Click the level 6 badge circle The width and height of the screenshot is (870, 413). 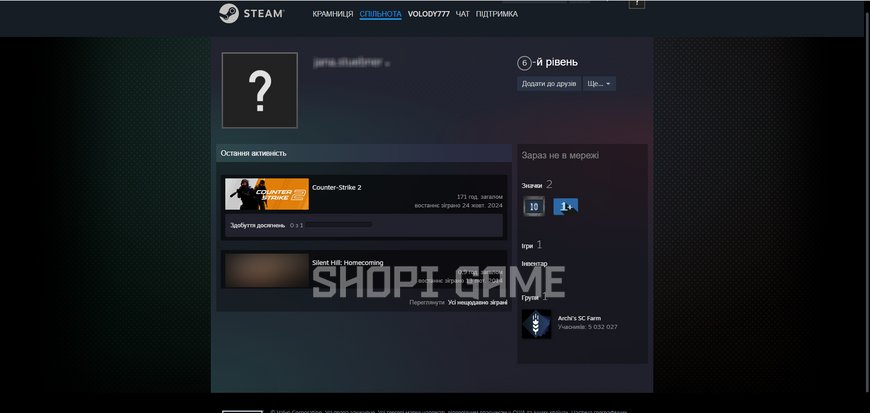pyautogui.click(x=524, y=63)
